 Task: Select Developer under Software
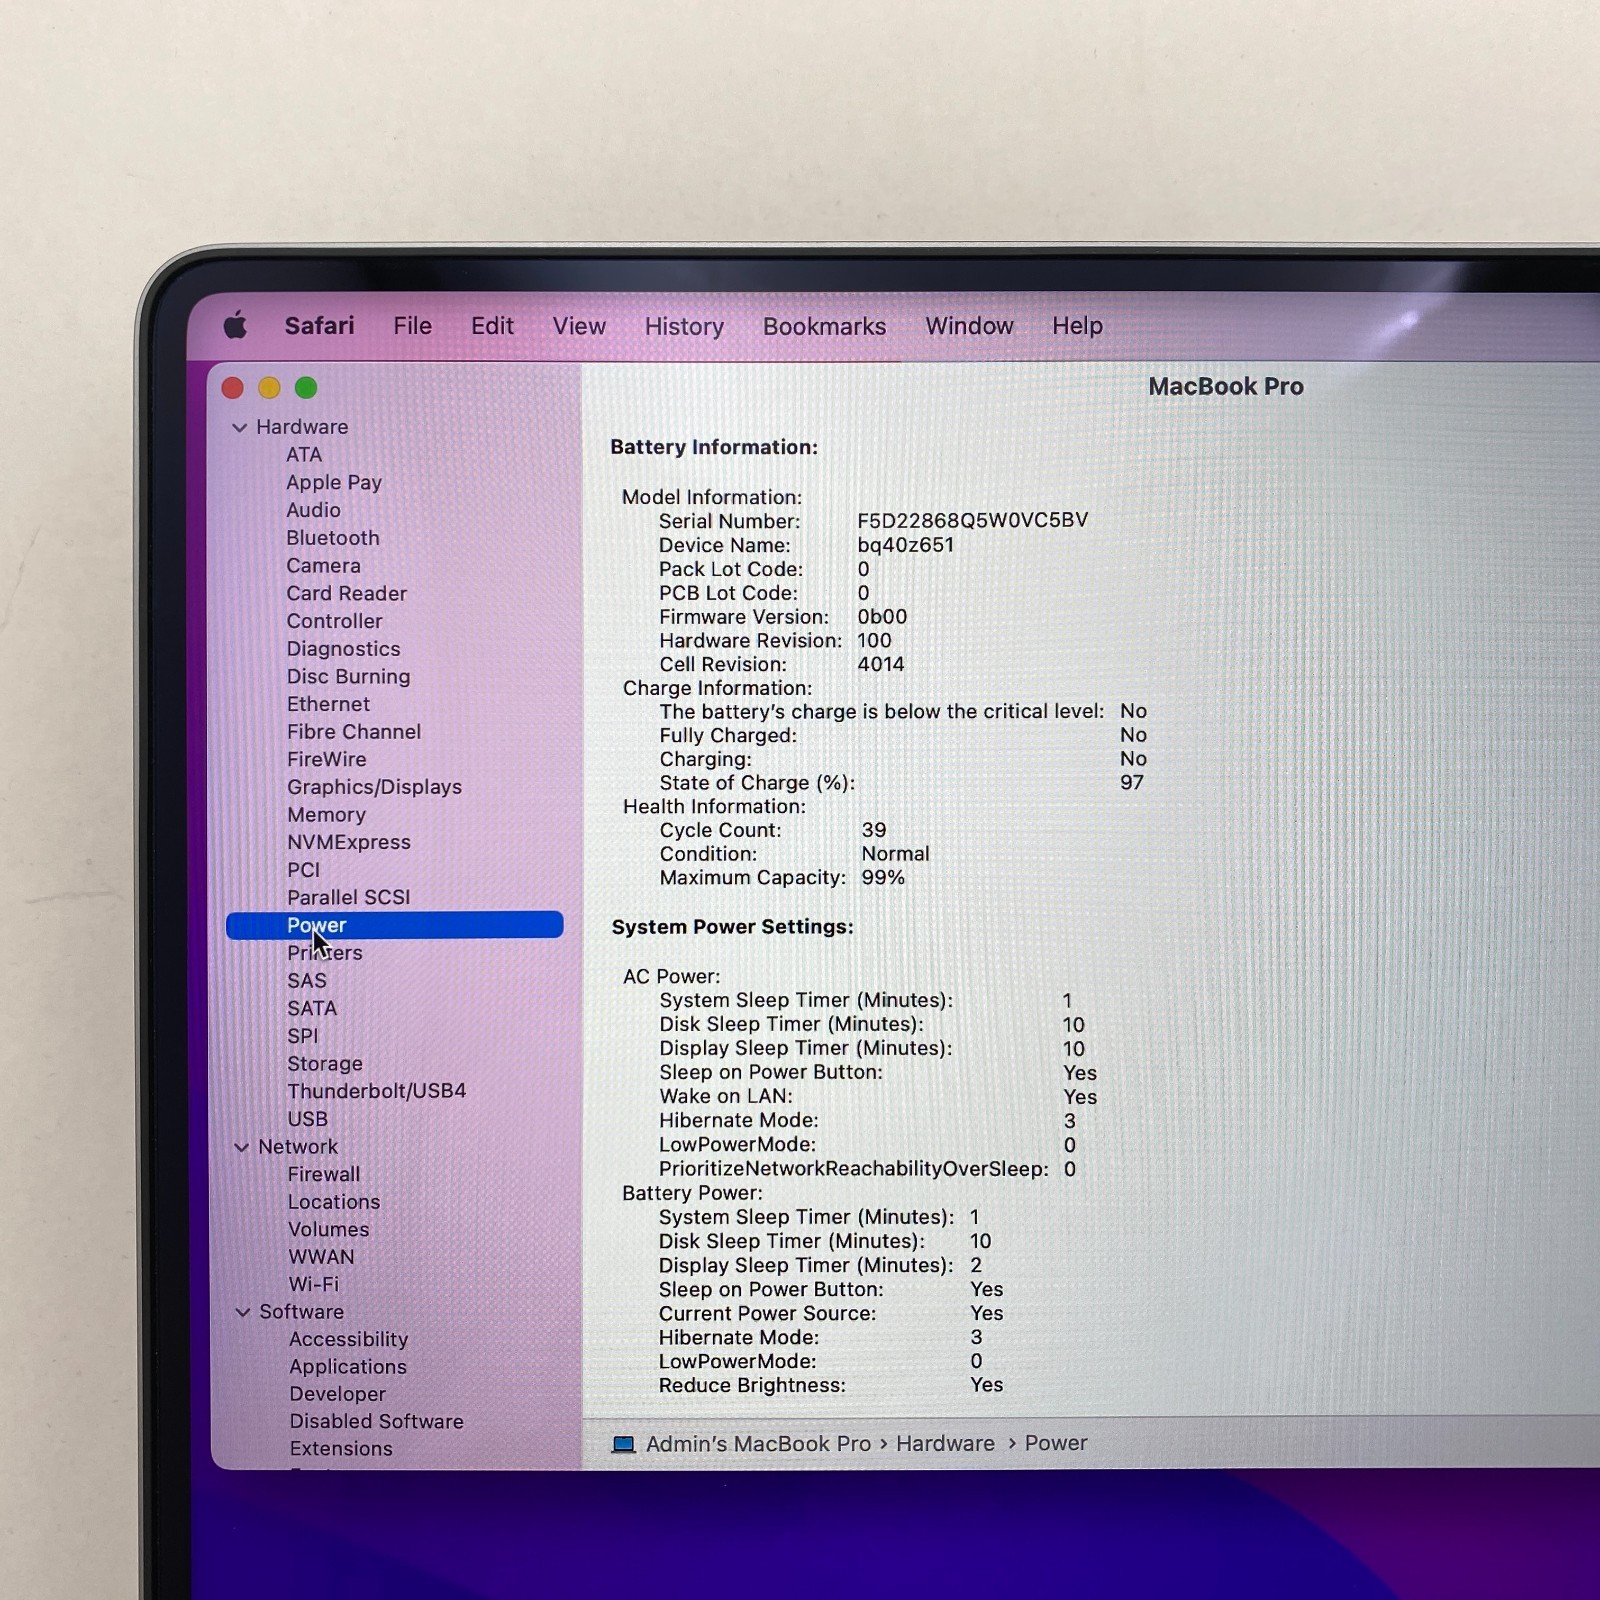click(x=338, y=1395)
